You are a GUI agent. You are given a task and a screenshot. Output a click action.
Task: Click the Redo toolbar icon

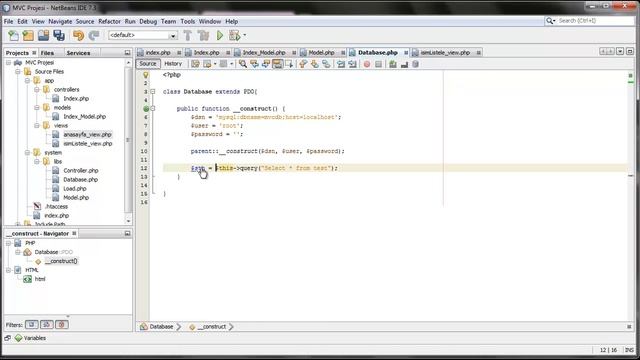point(94,36)
